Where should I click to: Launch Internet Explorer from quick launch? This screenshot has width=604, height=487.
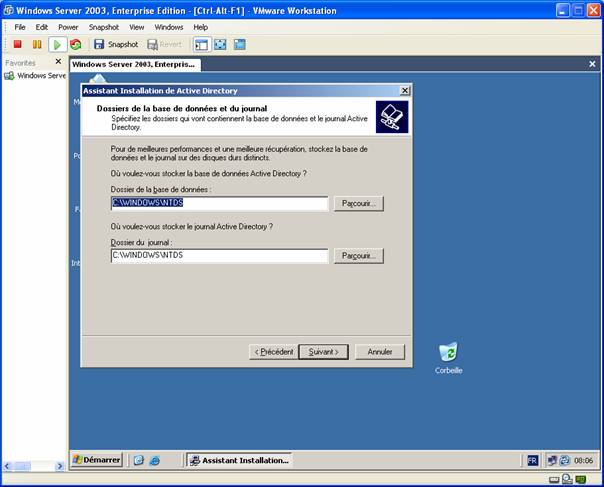click(x=155, y=460)
